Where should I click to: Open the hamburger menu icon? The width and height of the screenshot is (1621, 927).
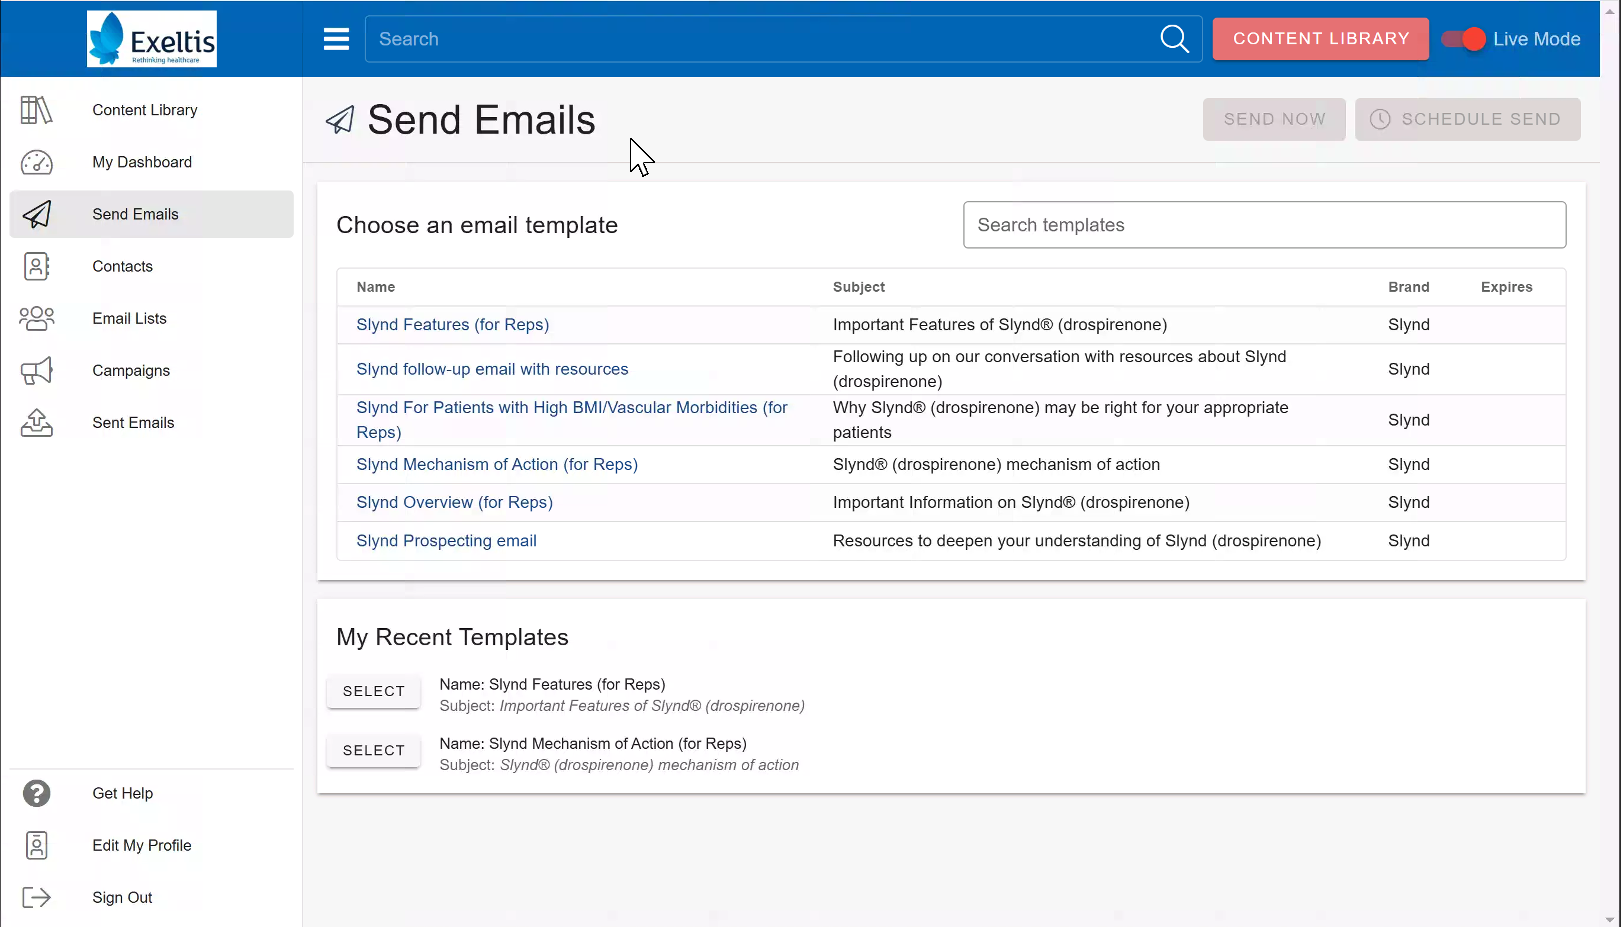tap(336, 39)
